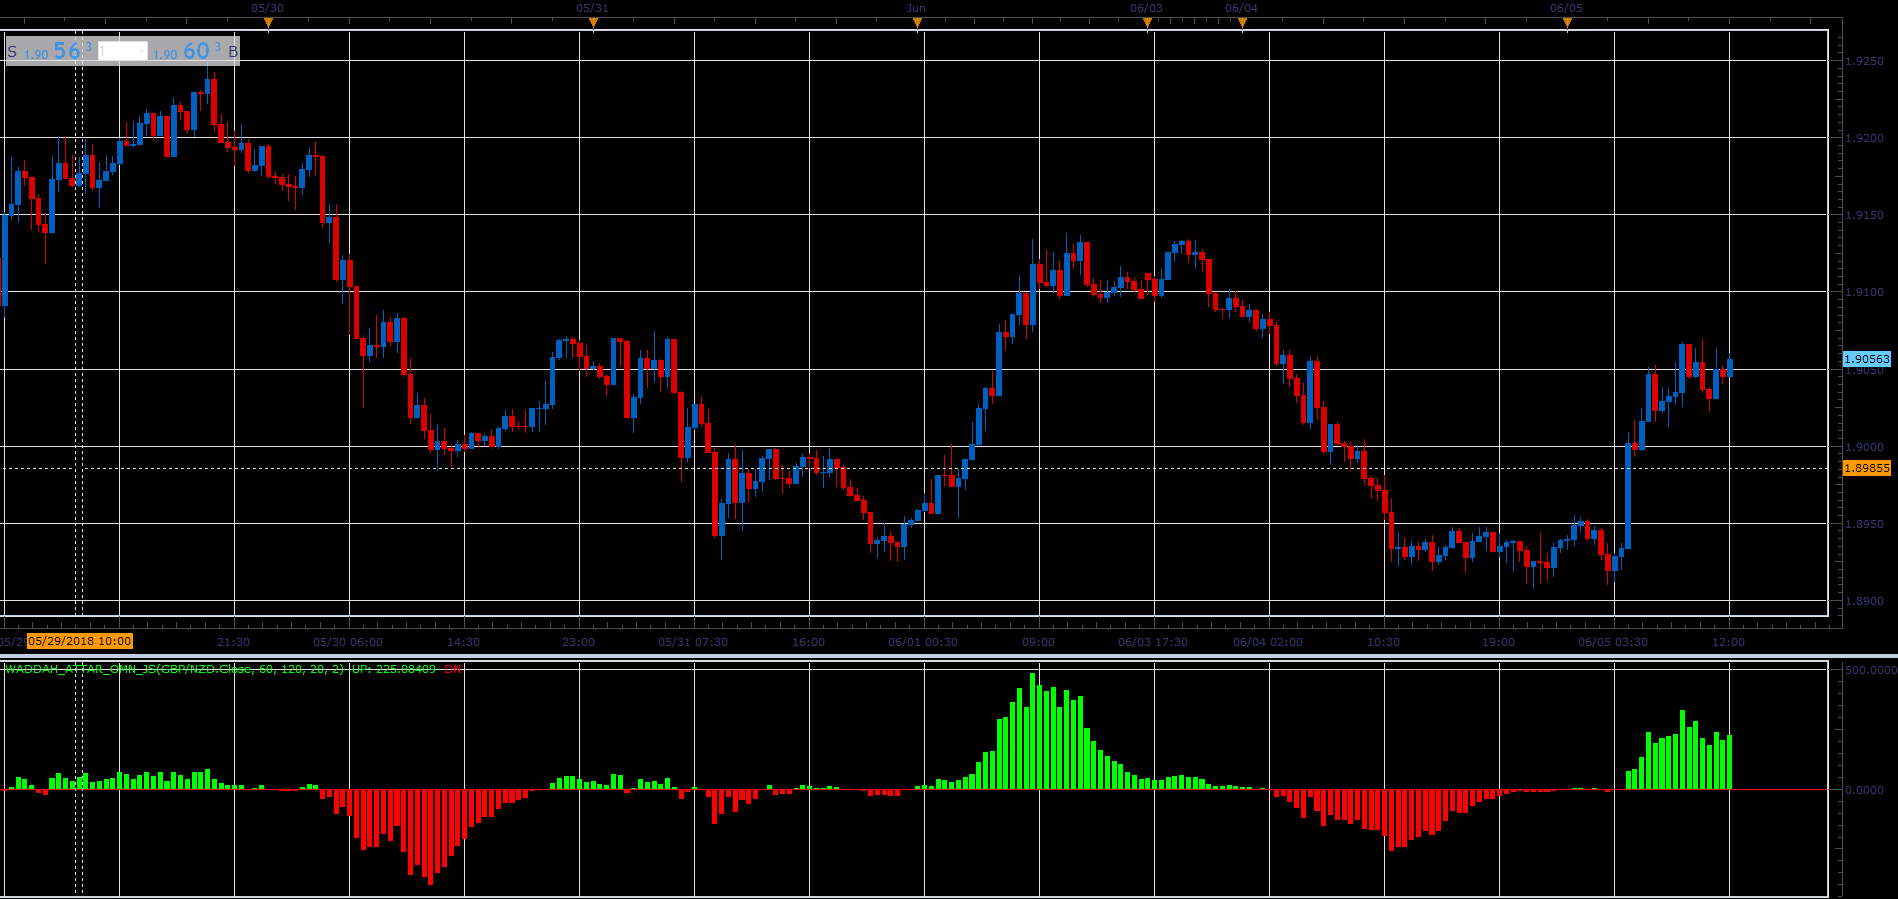Click the 05/30 06:00 time axis label
This screenshot has width=1898, height=899.
pos(348,642)
